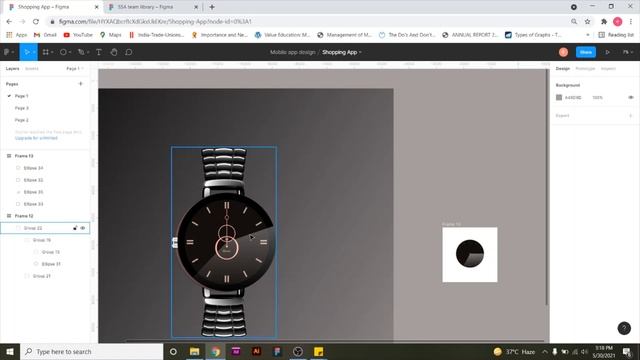Click the Upgrade for unlimited link
This screenshot has height=360, width=640.
[36, 138]
